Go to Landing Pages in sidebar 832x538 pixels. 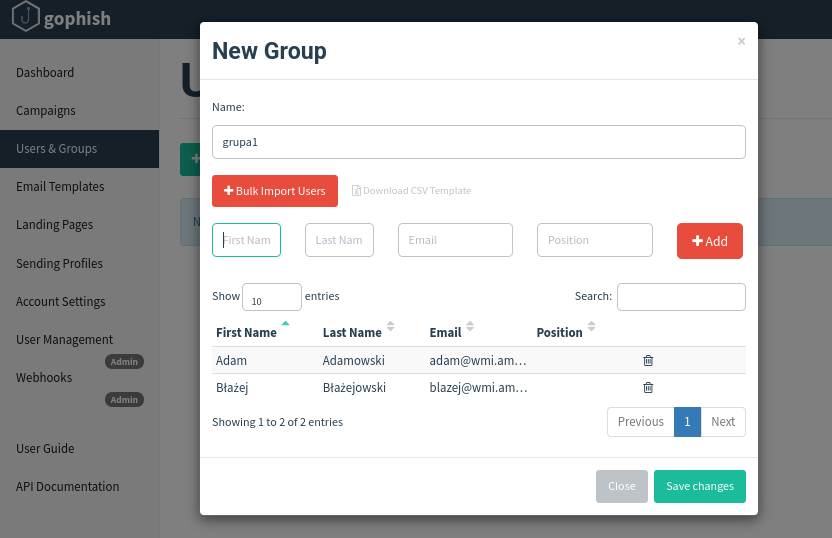coord(54,225)
